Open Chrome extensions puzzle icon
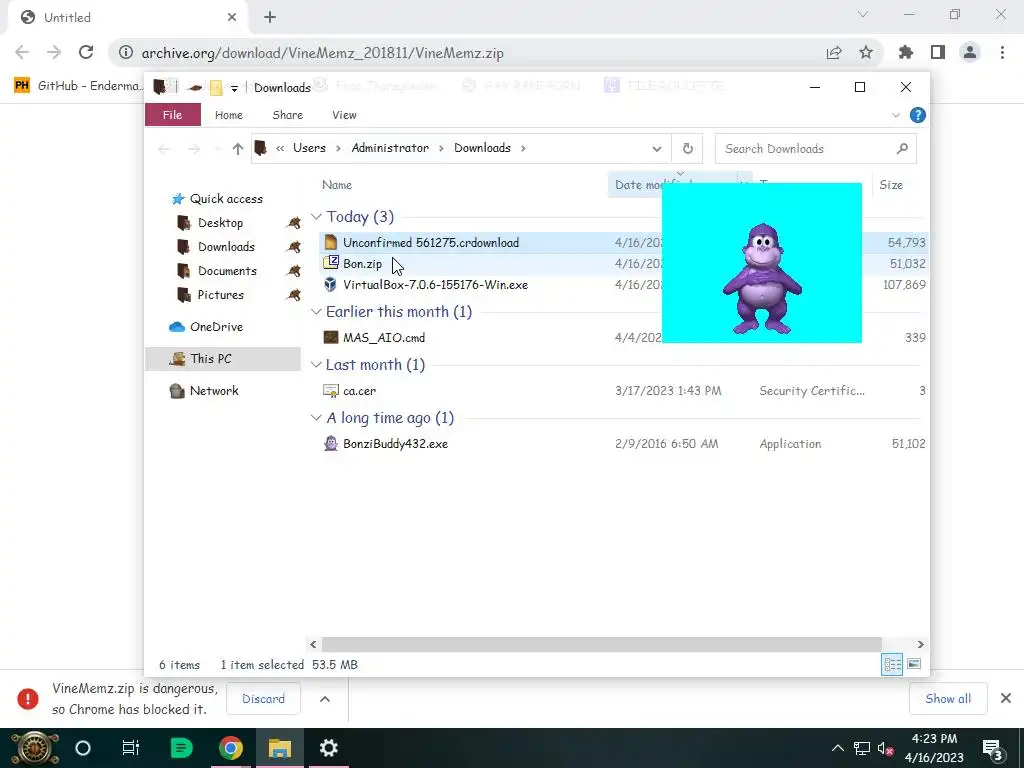The height and width of the screenshot is (768, 1024). [x=906, y=52]
